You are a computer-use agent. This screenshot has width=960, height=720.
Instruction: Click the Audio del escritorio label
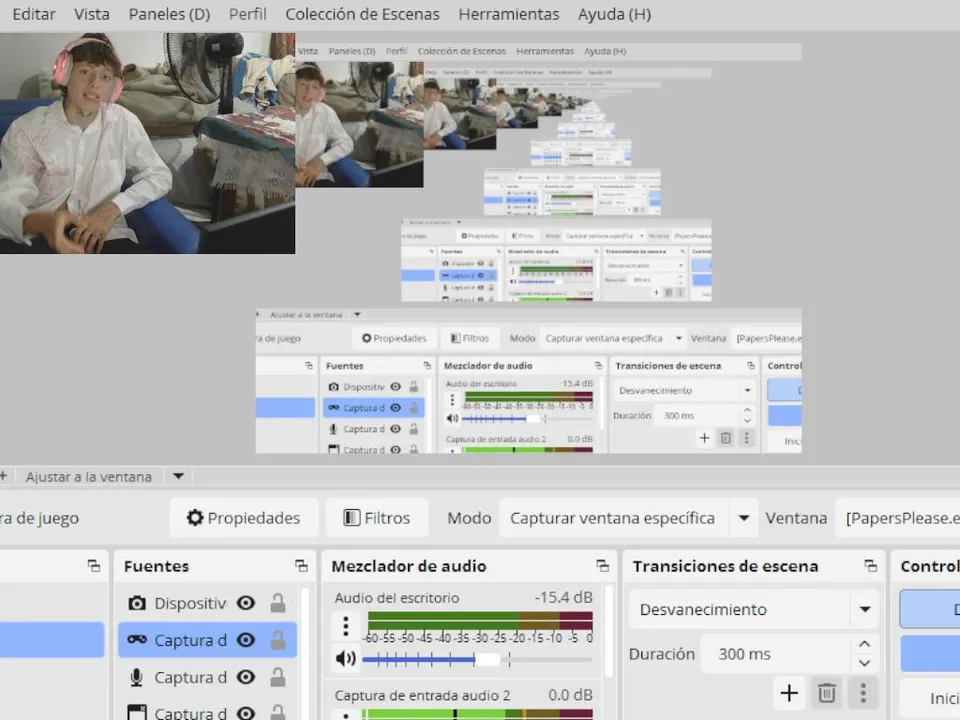397,598
